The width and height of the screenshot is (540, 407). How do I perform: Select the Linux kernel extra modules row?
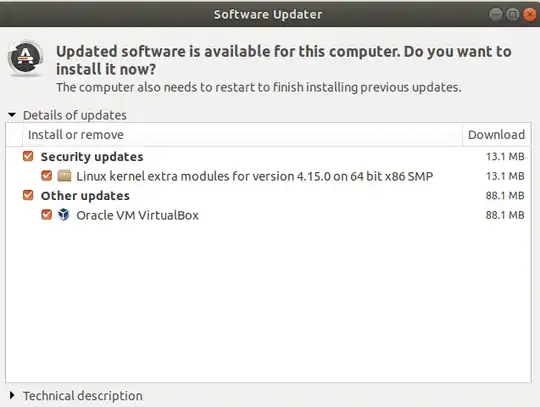[x=268, y=176]
